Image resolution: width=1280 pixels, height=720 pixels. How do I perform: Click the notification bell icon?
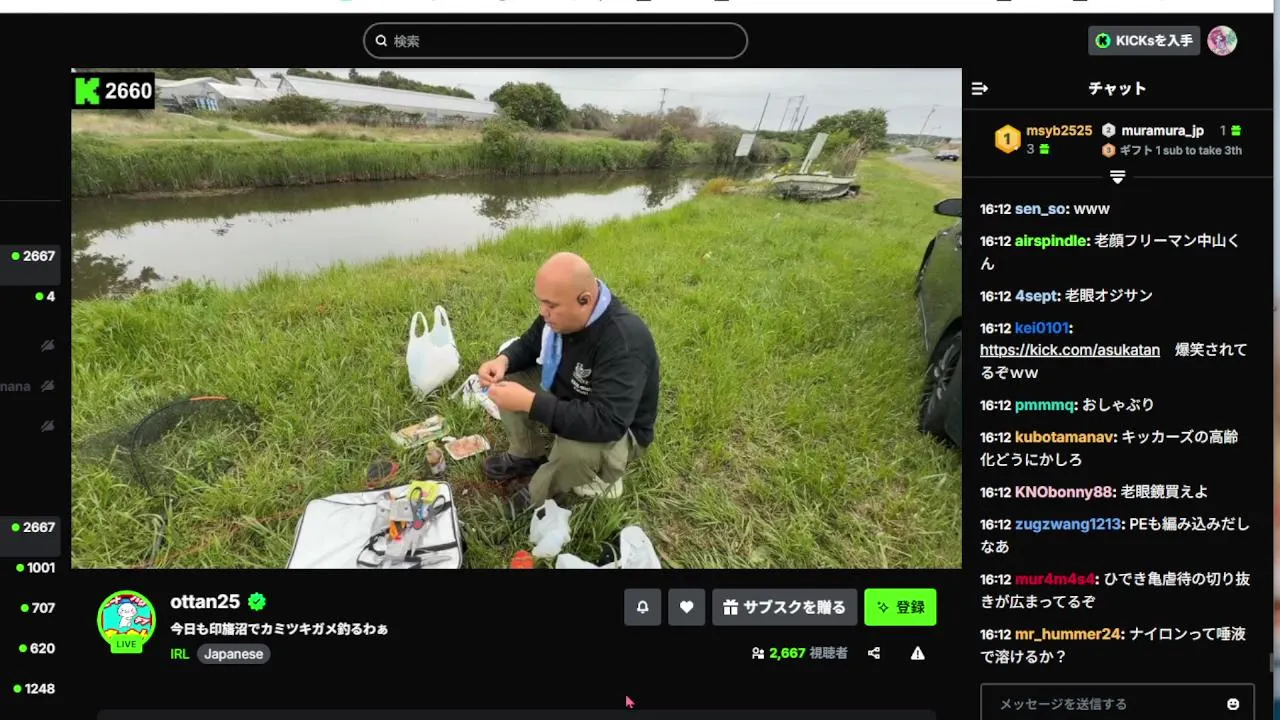[642, 607]
